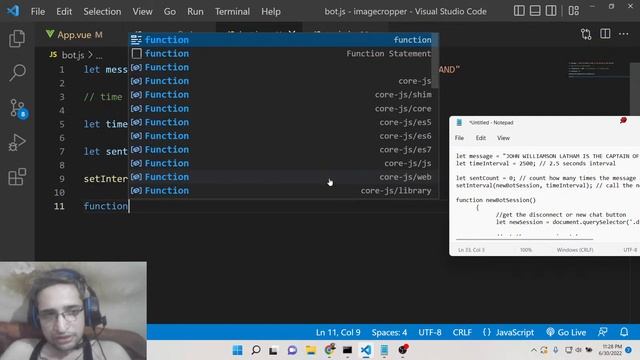Screen dimensions: 640x360
Task: Open Customize Layout icon
Action: pos(573,11)
